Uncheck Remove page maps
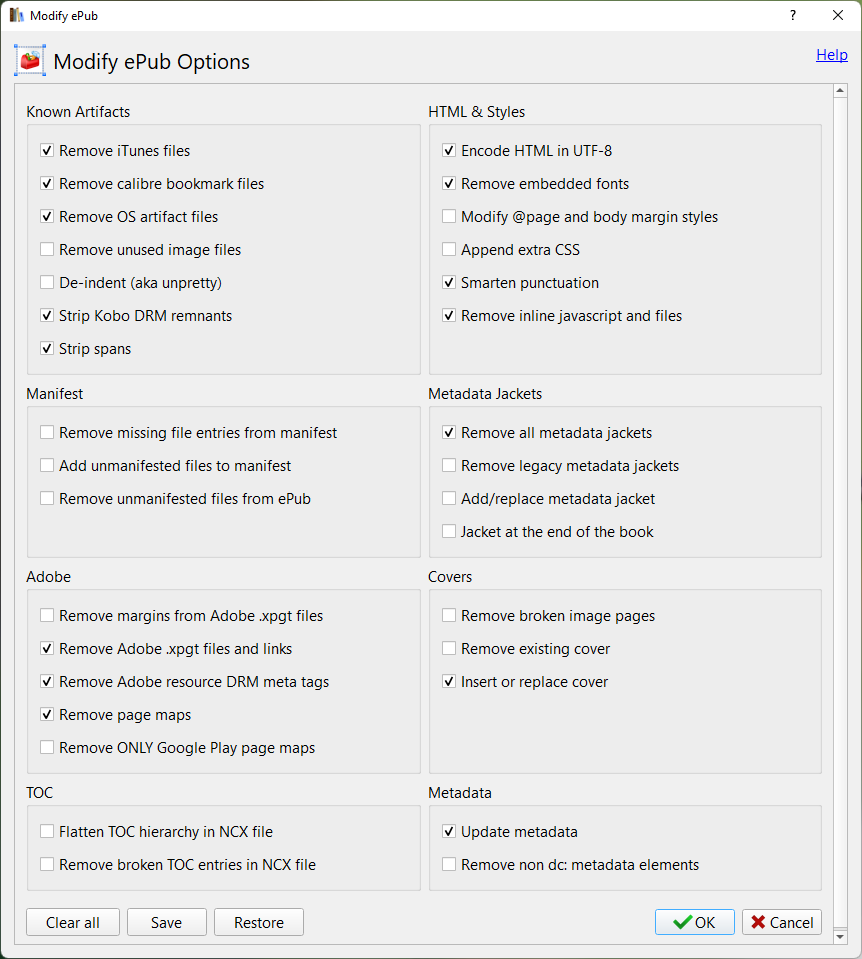This screenshot has height=959, width=862. coord(47,715)
